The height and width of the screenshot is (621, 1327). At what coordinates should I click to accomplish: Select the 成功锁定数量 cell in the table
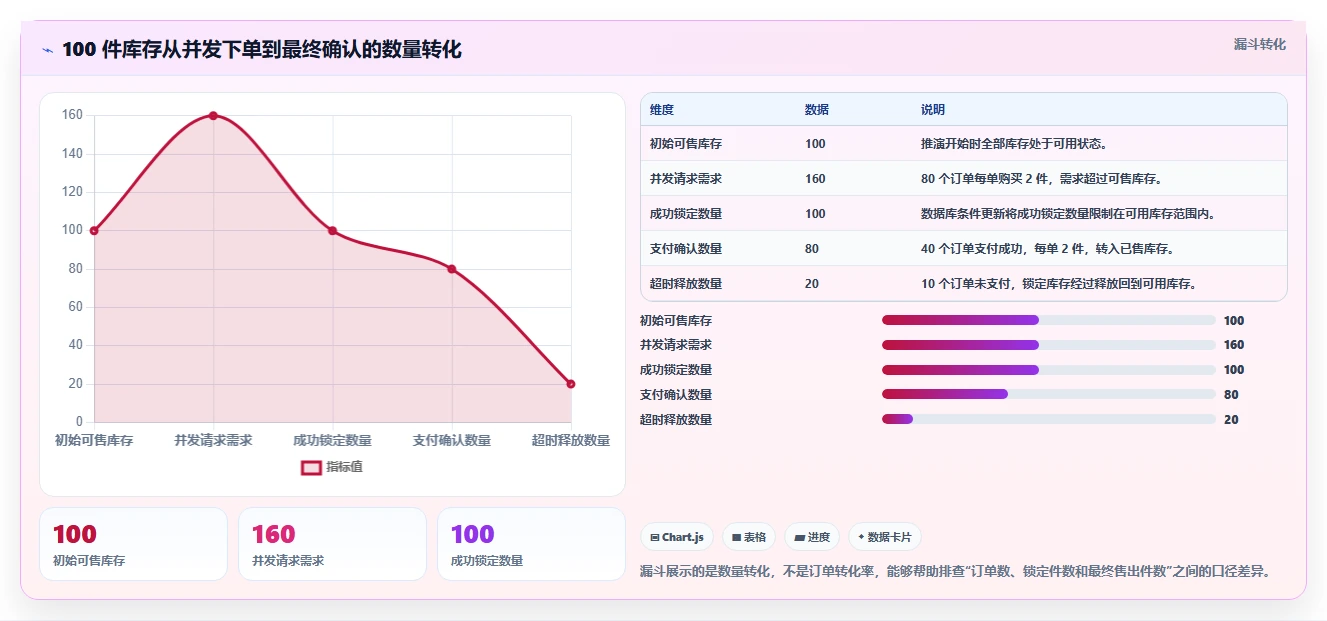(x=686, y=214)
